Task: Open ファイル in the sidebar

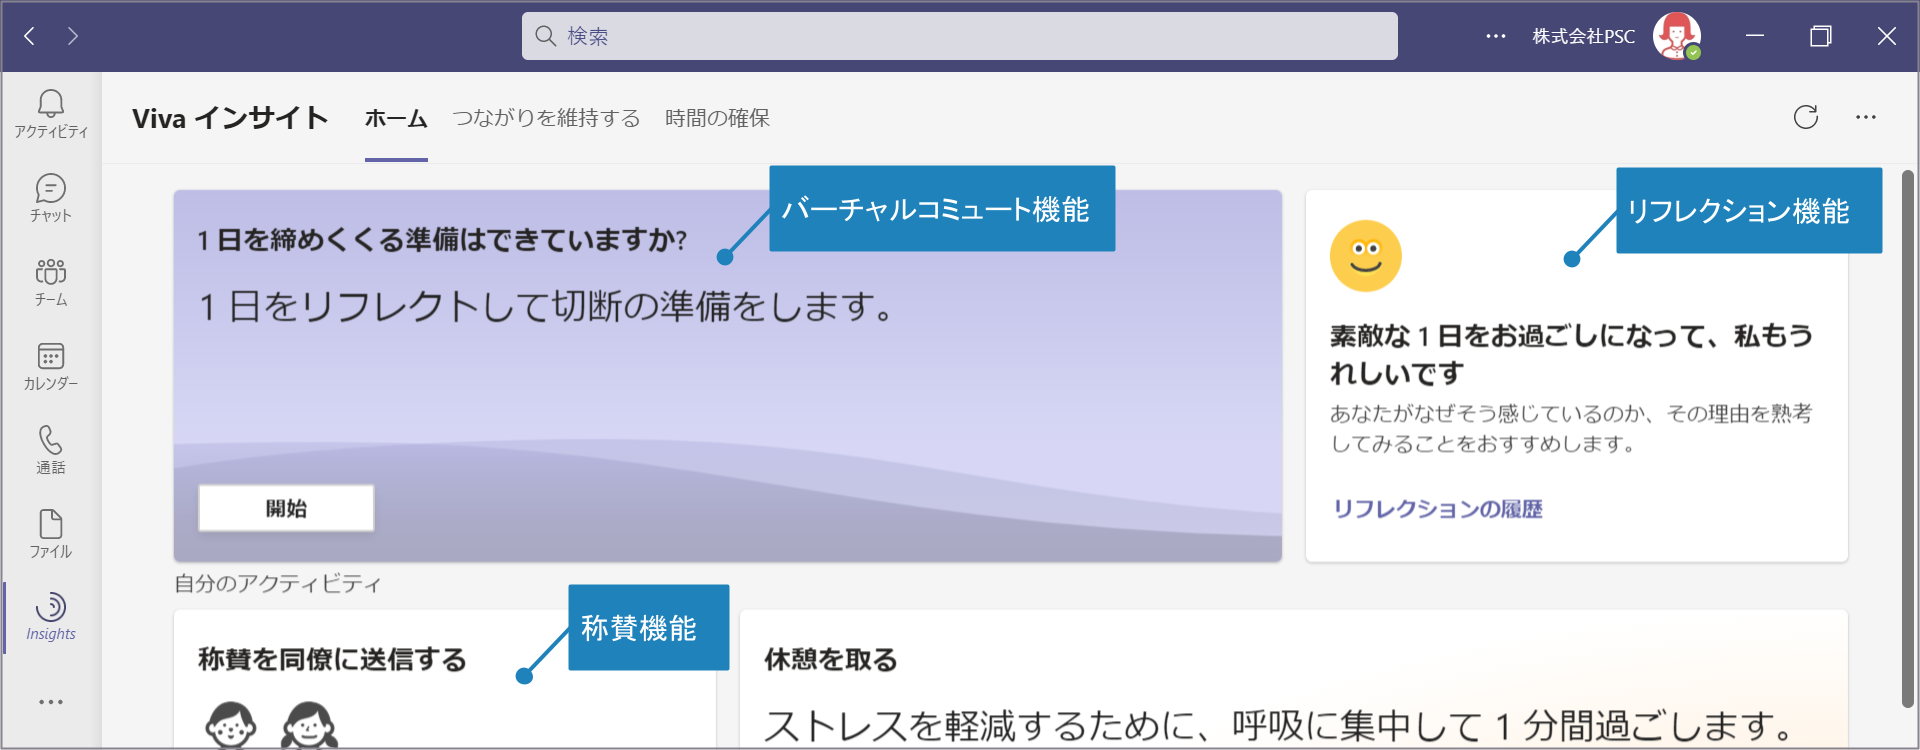Action: pyautogui.click(x=51, y=533)
